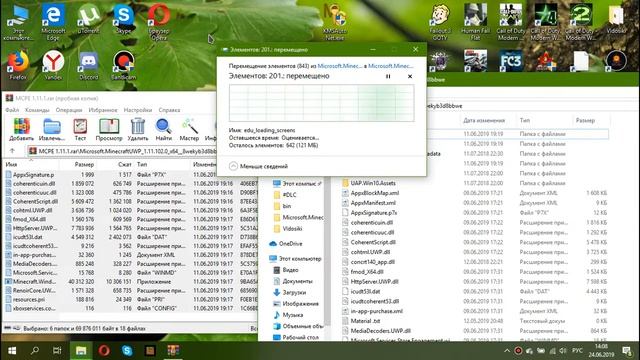Cancel the move with the inner X button

pyautogui.click(x=410, y=76)
